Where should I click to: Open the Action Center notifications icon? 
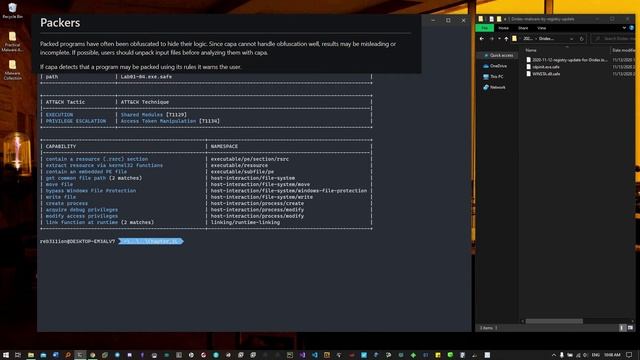[629, 355]
